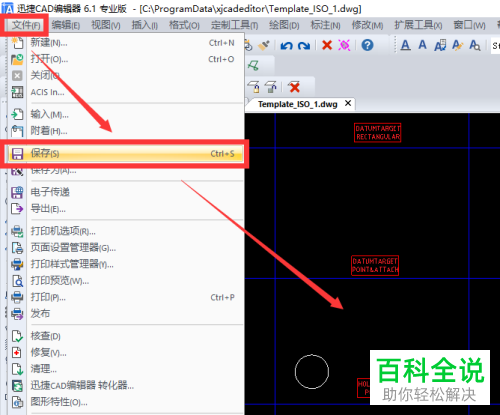
Task: Click the green shape icon on second toolbar row
Action: (253, 65)
